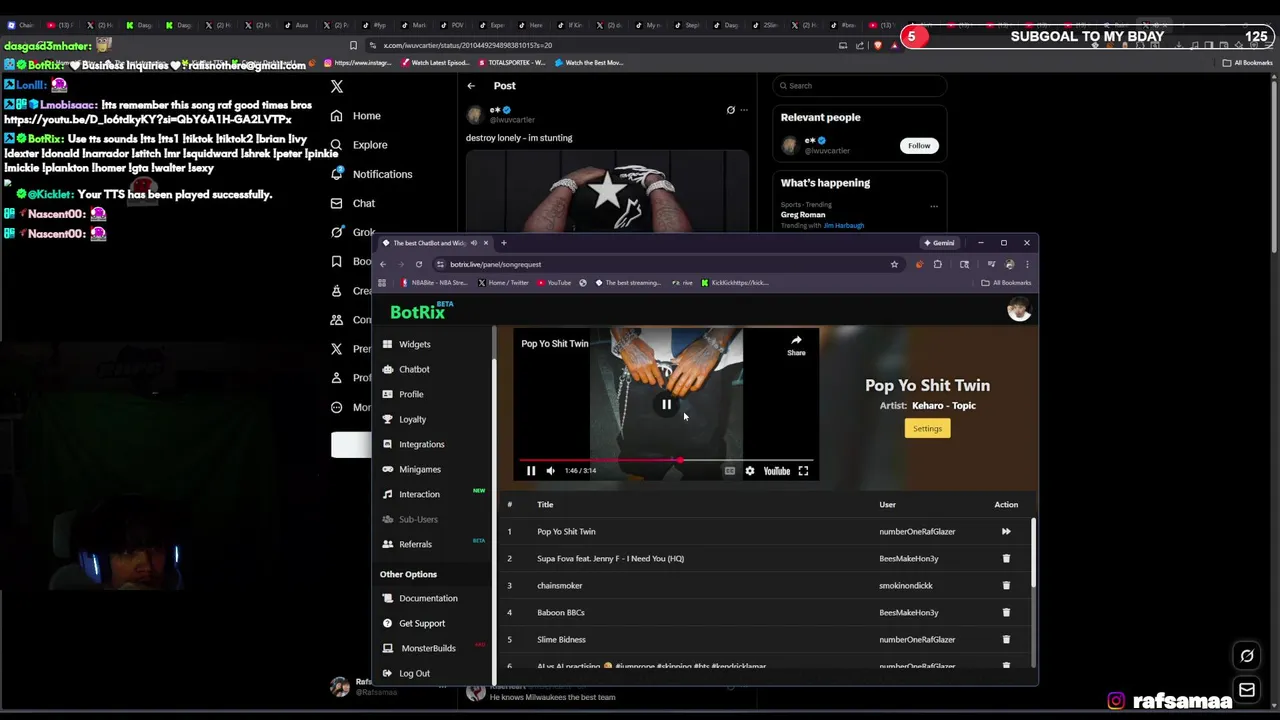Remove chainsmoker from the queue

pyautogui.click(x=1006, y=586)
